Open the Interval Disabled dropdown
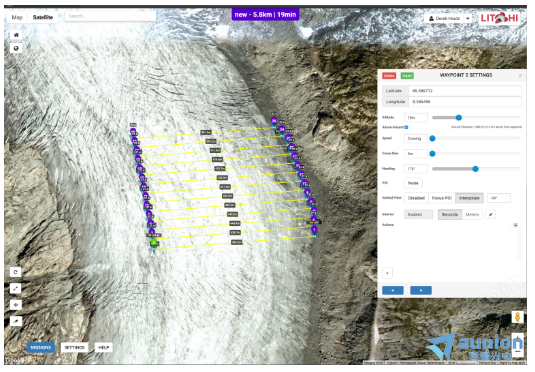This screenshot has width=535, height=372. pyautogui.click(x=418, y=215)
